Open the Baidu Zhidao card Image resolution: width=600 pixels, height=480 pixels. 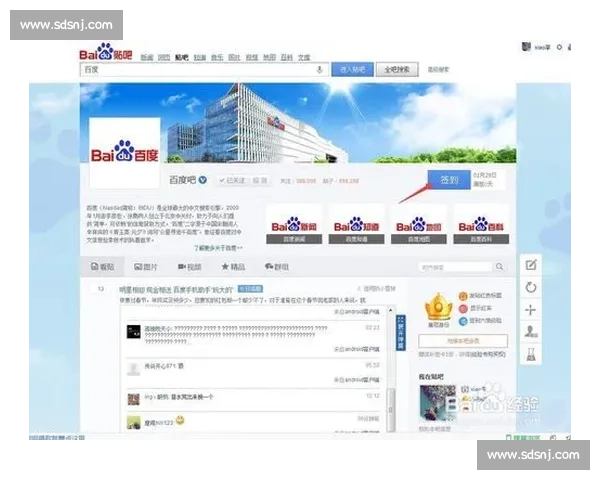[x=356, y=224]
